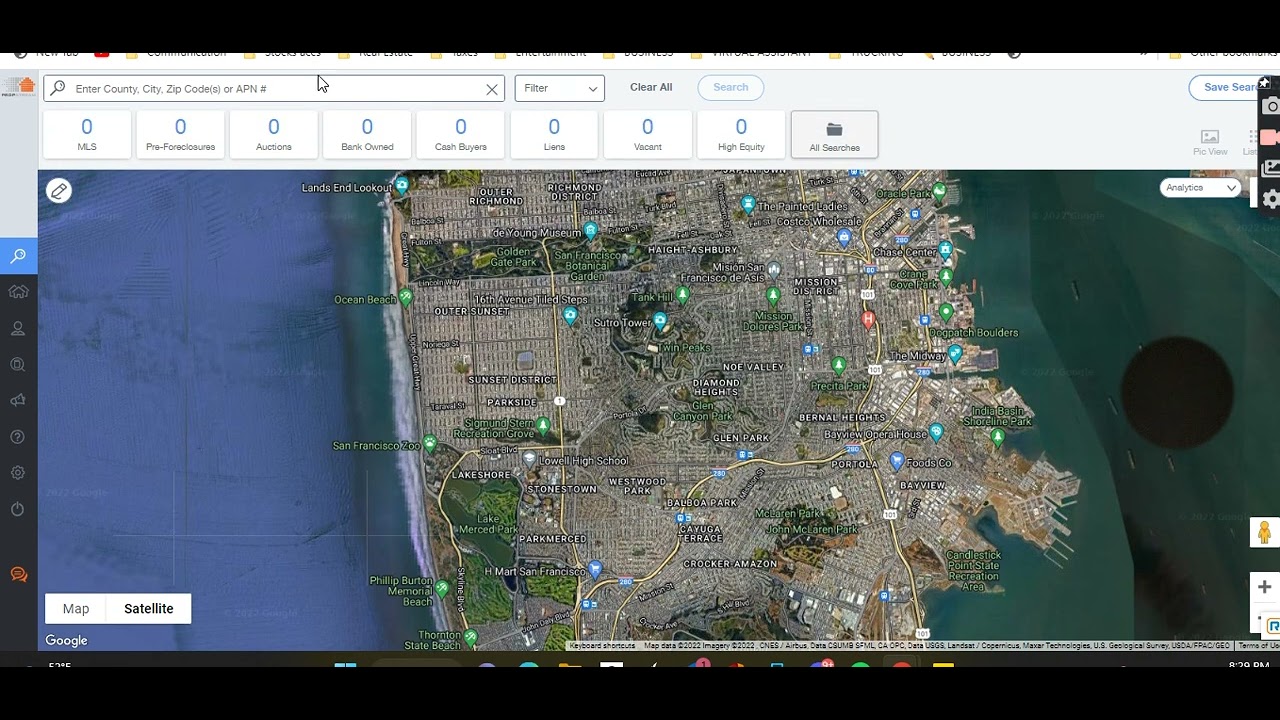Screen dimensions: 1280x720
Task: Select the Cash Buyers count card
Action: (461, 134)
